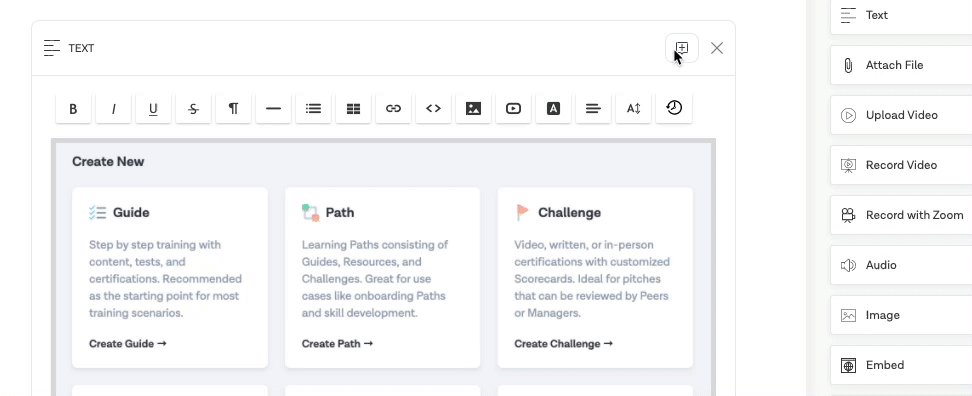Viewport: 972px width, 396px height.
Task: Add an Image block from sidebar
Action: click(x=901, y=315)
